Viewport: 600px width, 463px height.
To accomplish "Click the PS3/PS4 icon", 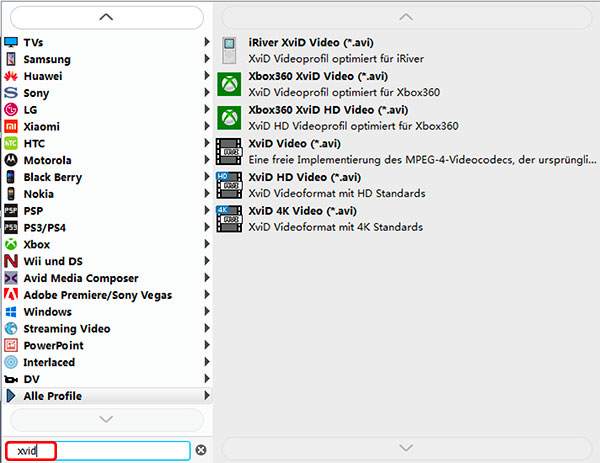I will tap(11, 227).
